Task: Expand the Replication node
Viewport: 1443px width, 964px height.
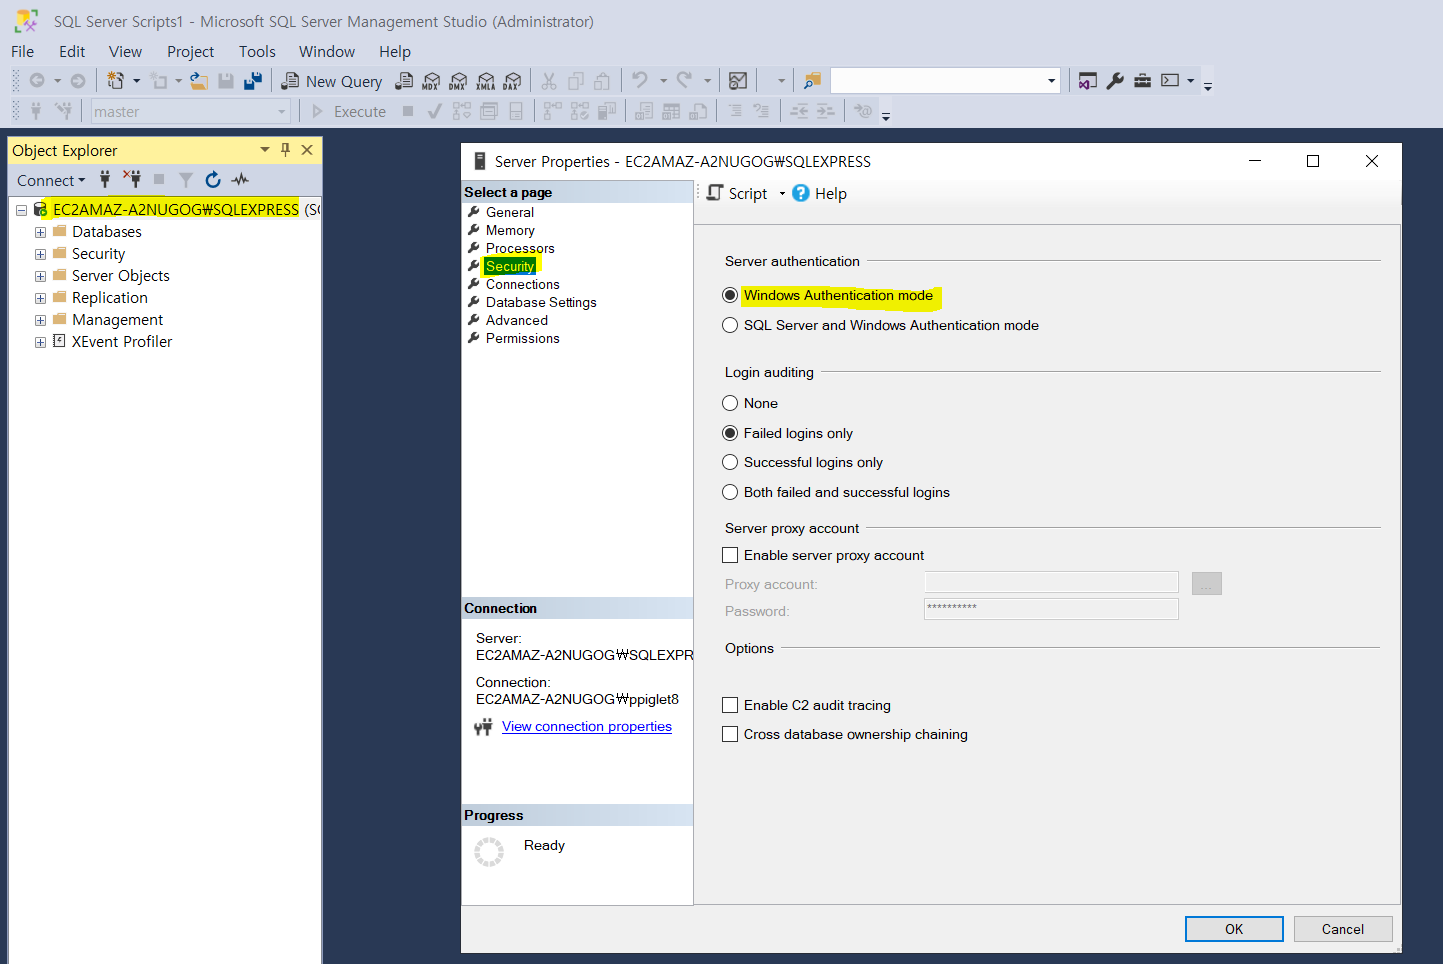Action: point(40,298)
